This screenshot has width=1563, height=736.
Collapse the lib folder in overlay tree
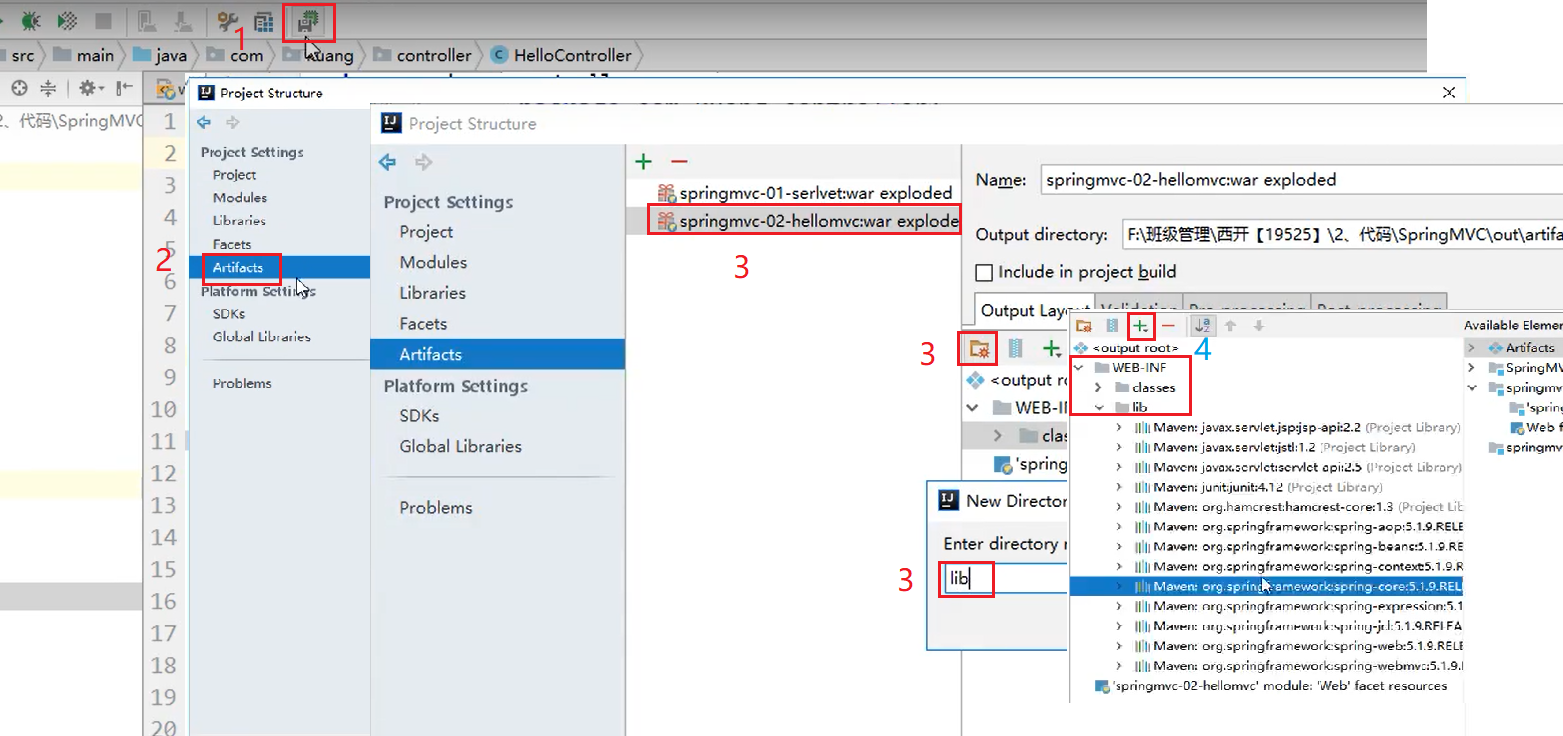click(x=1098, y=407)
